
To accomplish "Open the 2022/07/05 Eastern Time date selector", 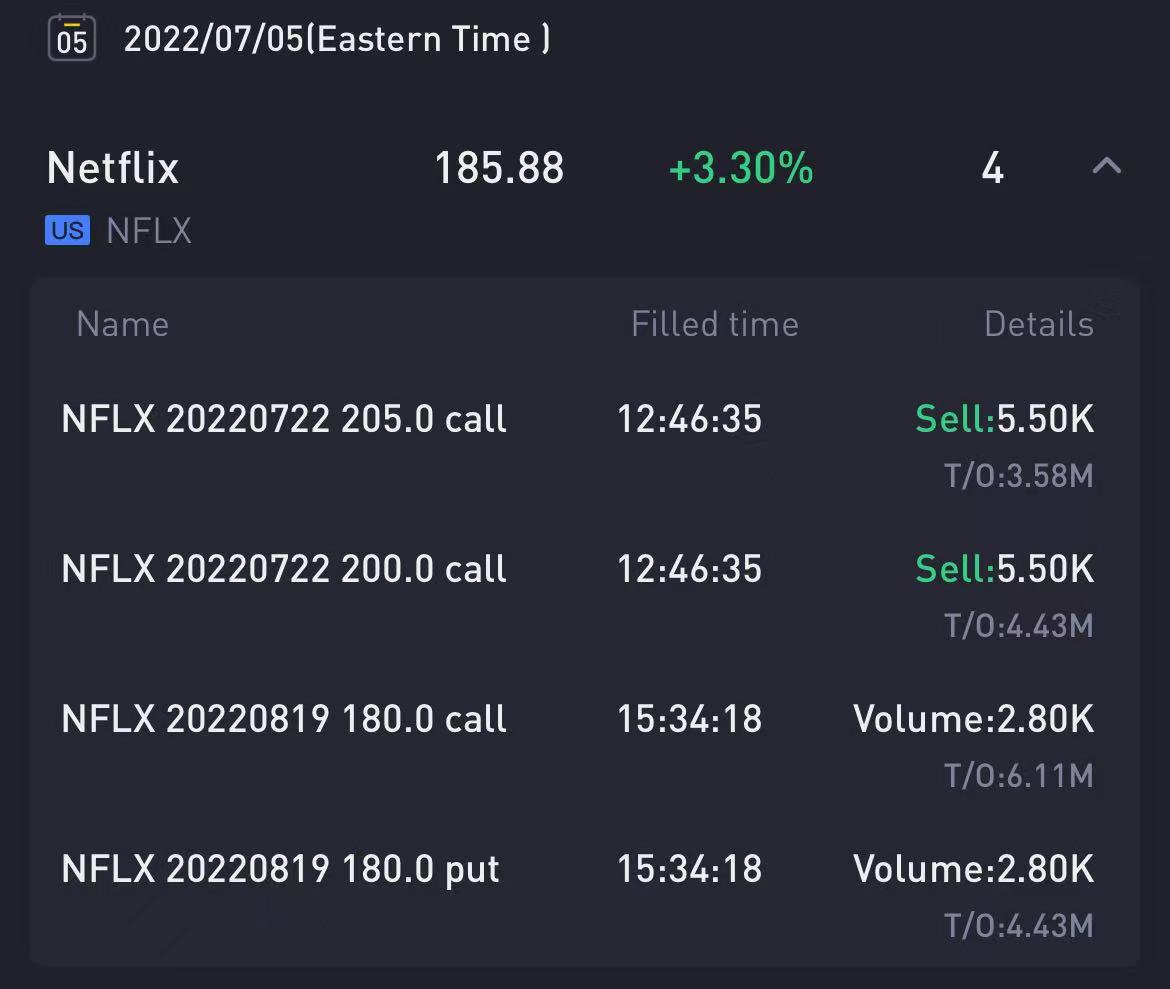I will pyautogui.click(x=336, y=39).
